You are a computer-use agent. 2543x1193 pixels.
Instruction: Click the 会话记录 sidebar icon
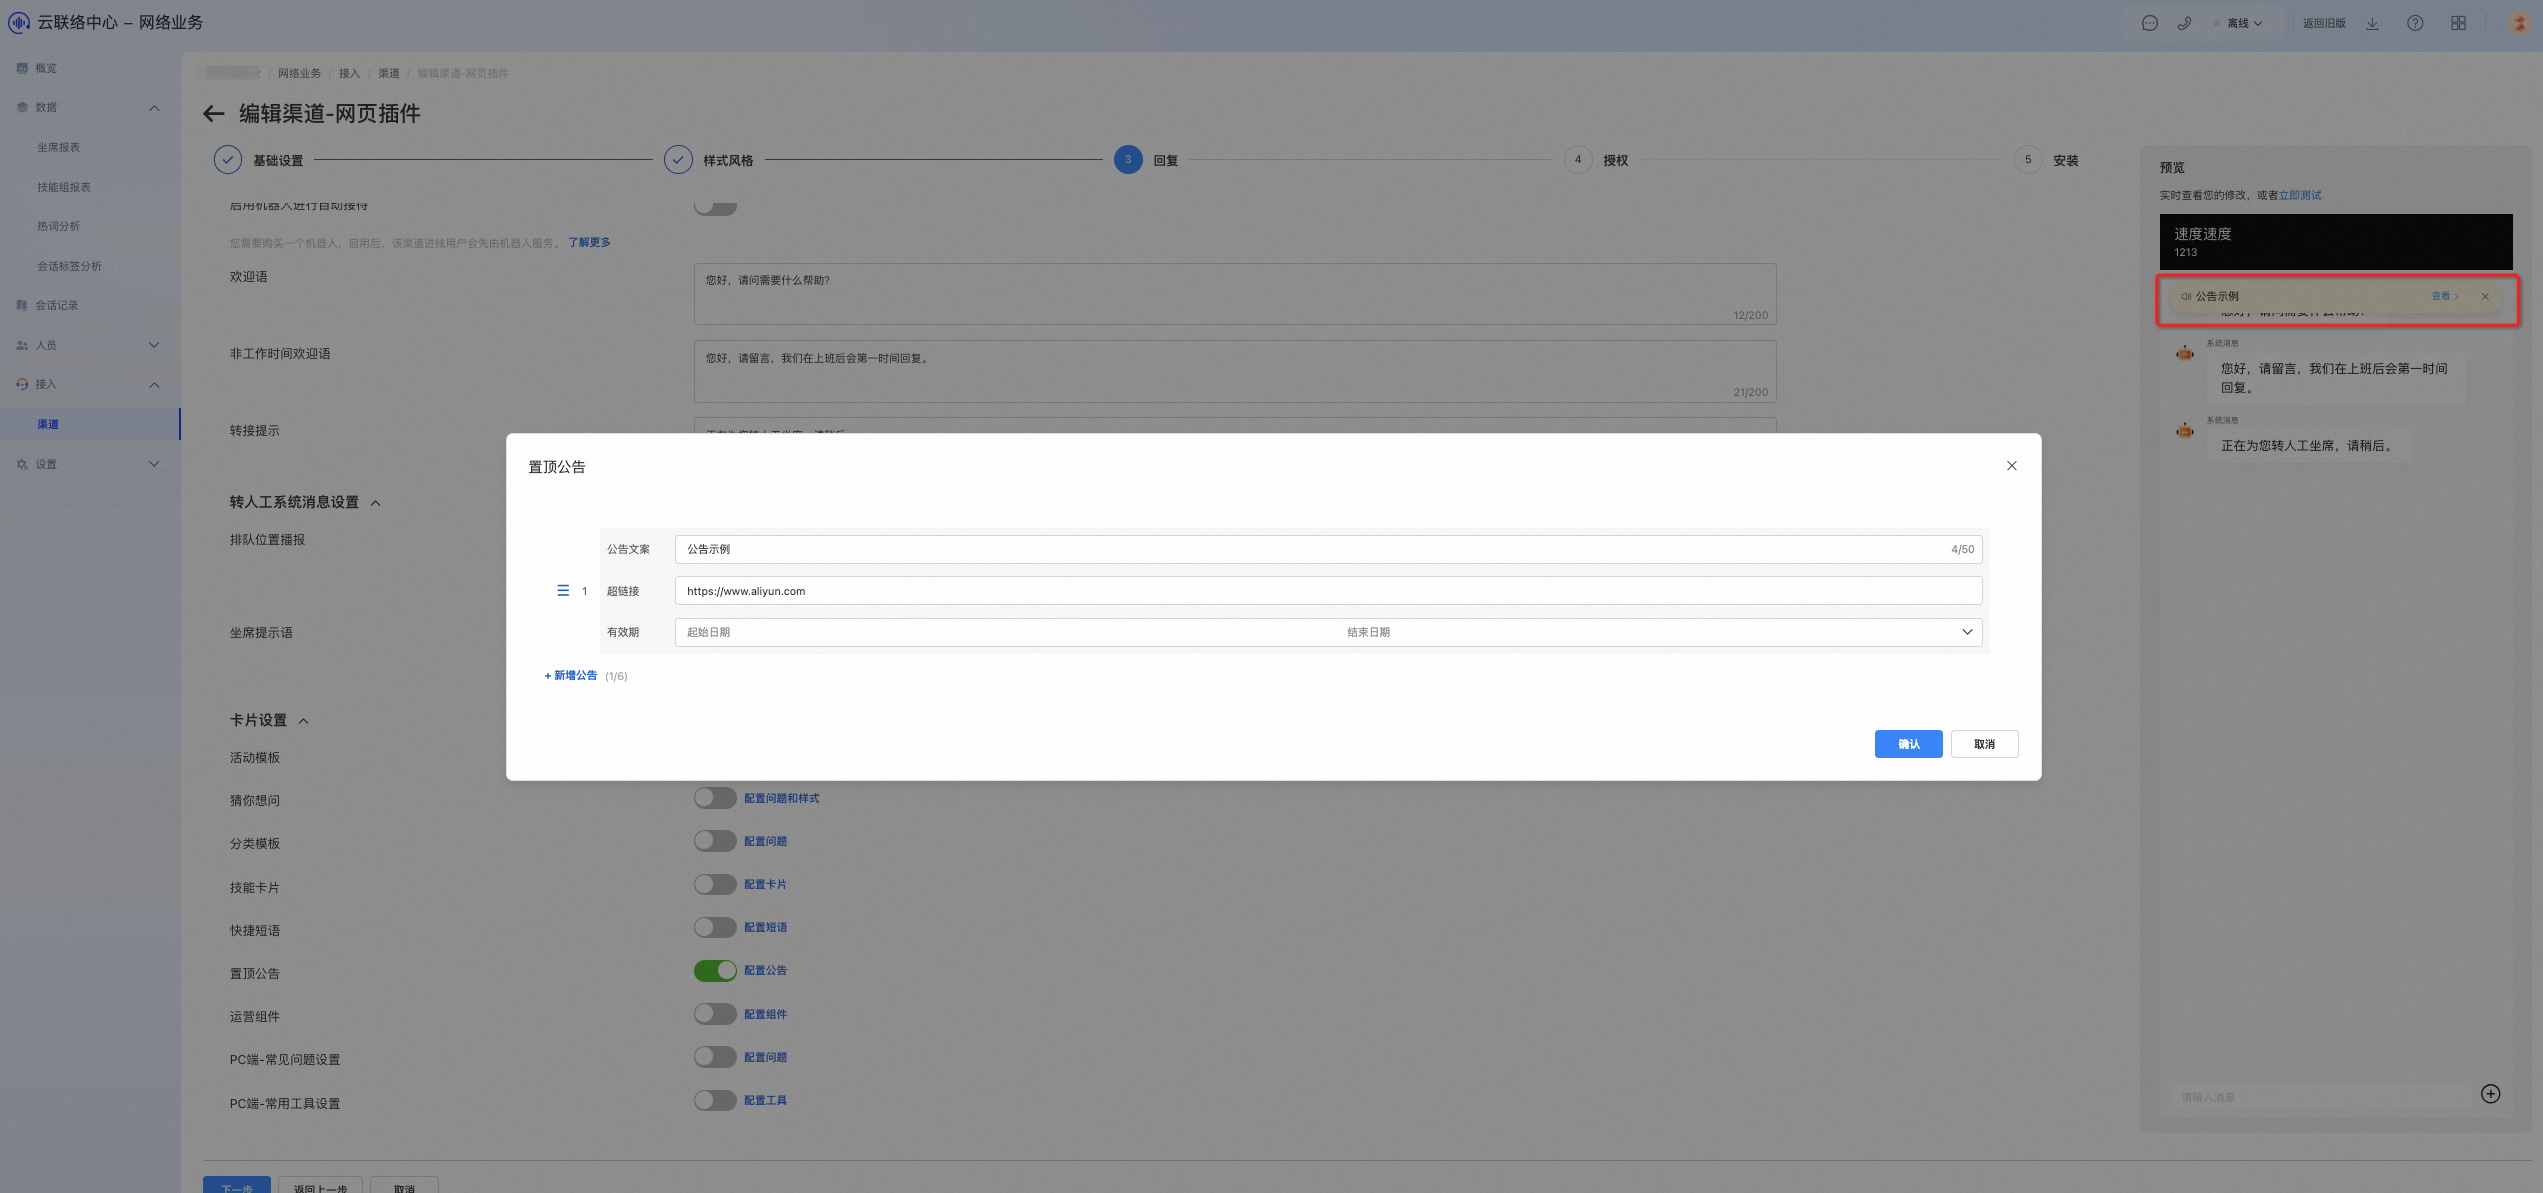click(22, 305)
